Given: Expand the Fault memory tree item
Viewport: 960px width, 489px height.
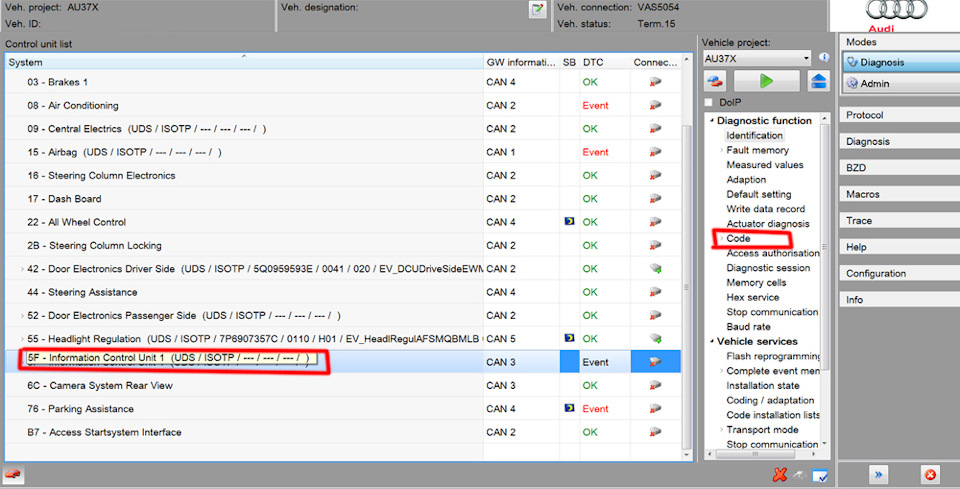Looking at the screenshot, I should coord(721,151).
